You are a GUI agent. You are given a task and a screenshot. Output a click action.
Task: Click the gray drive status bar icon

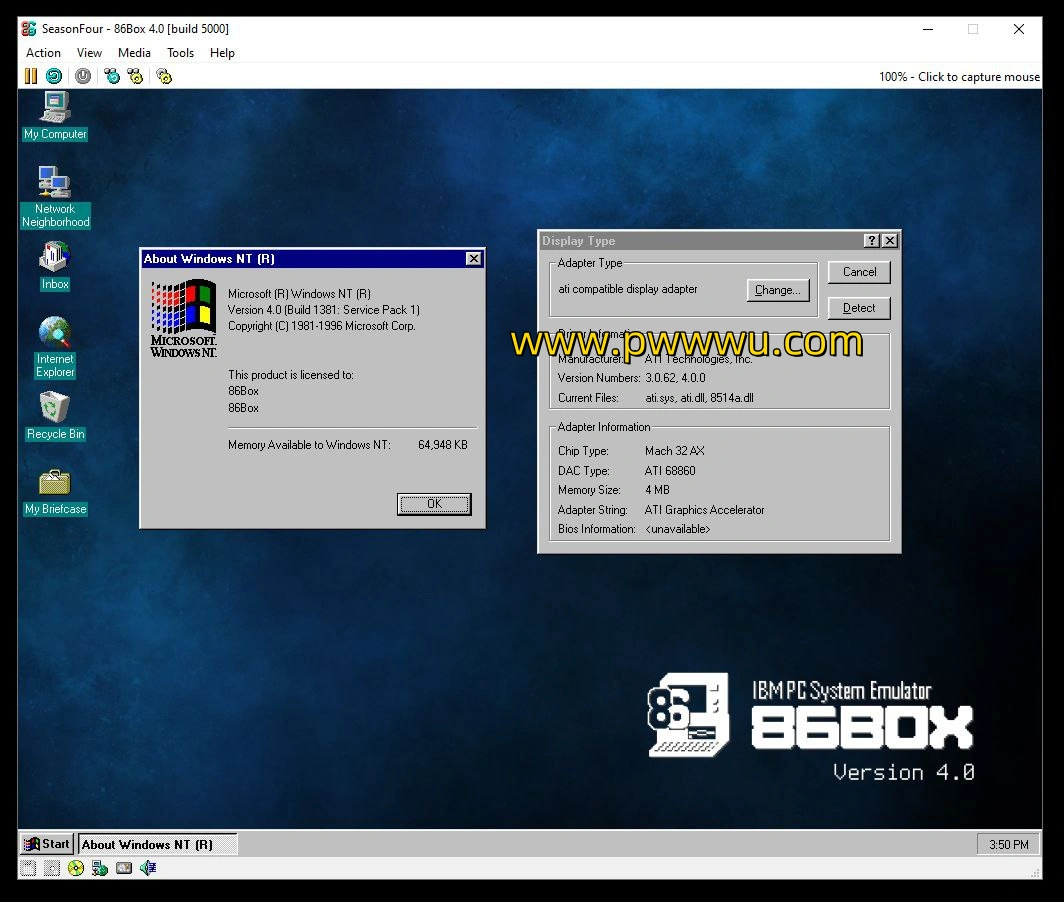coord(124,867)
